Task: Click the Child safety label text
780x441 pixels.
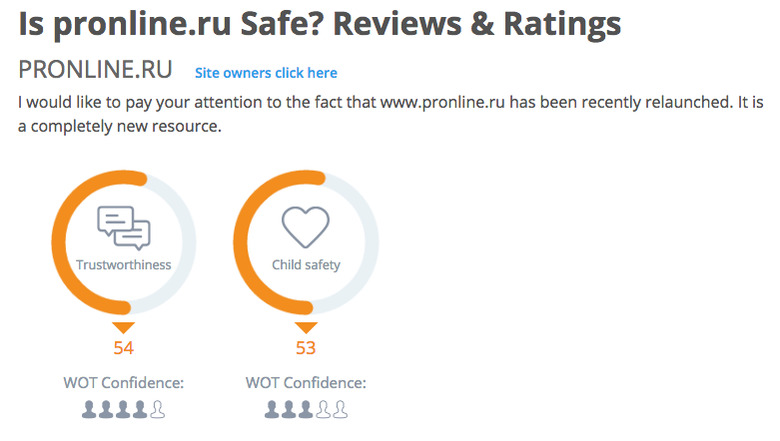Action: pyautogui.click(x=306, y=265)
